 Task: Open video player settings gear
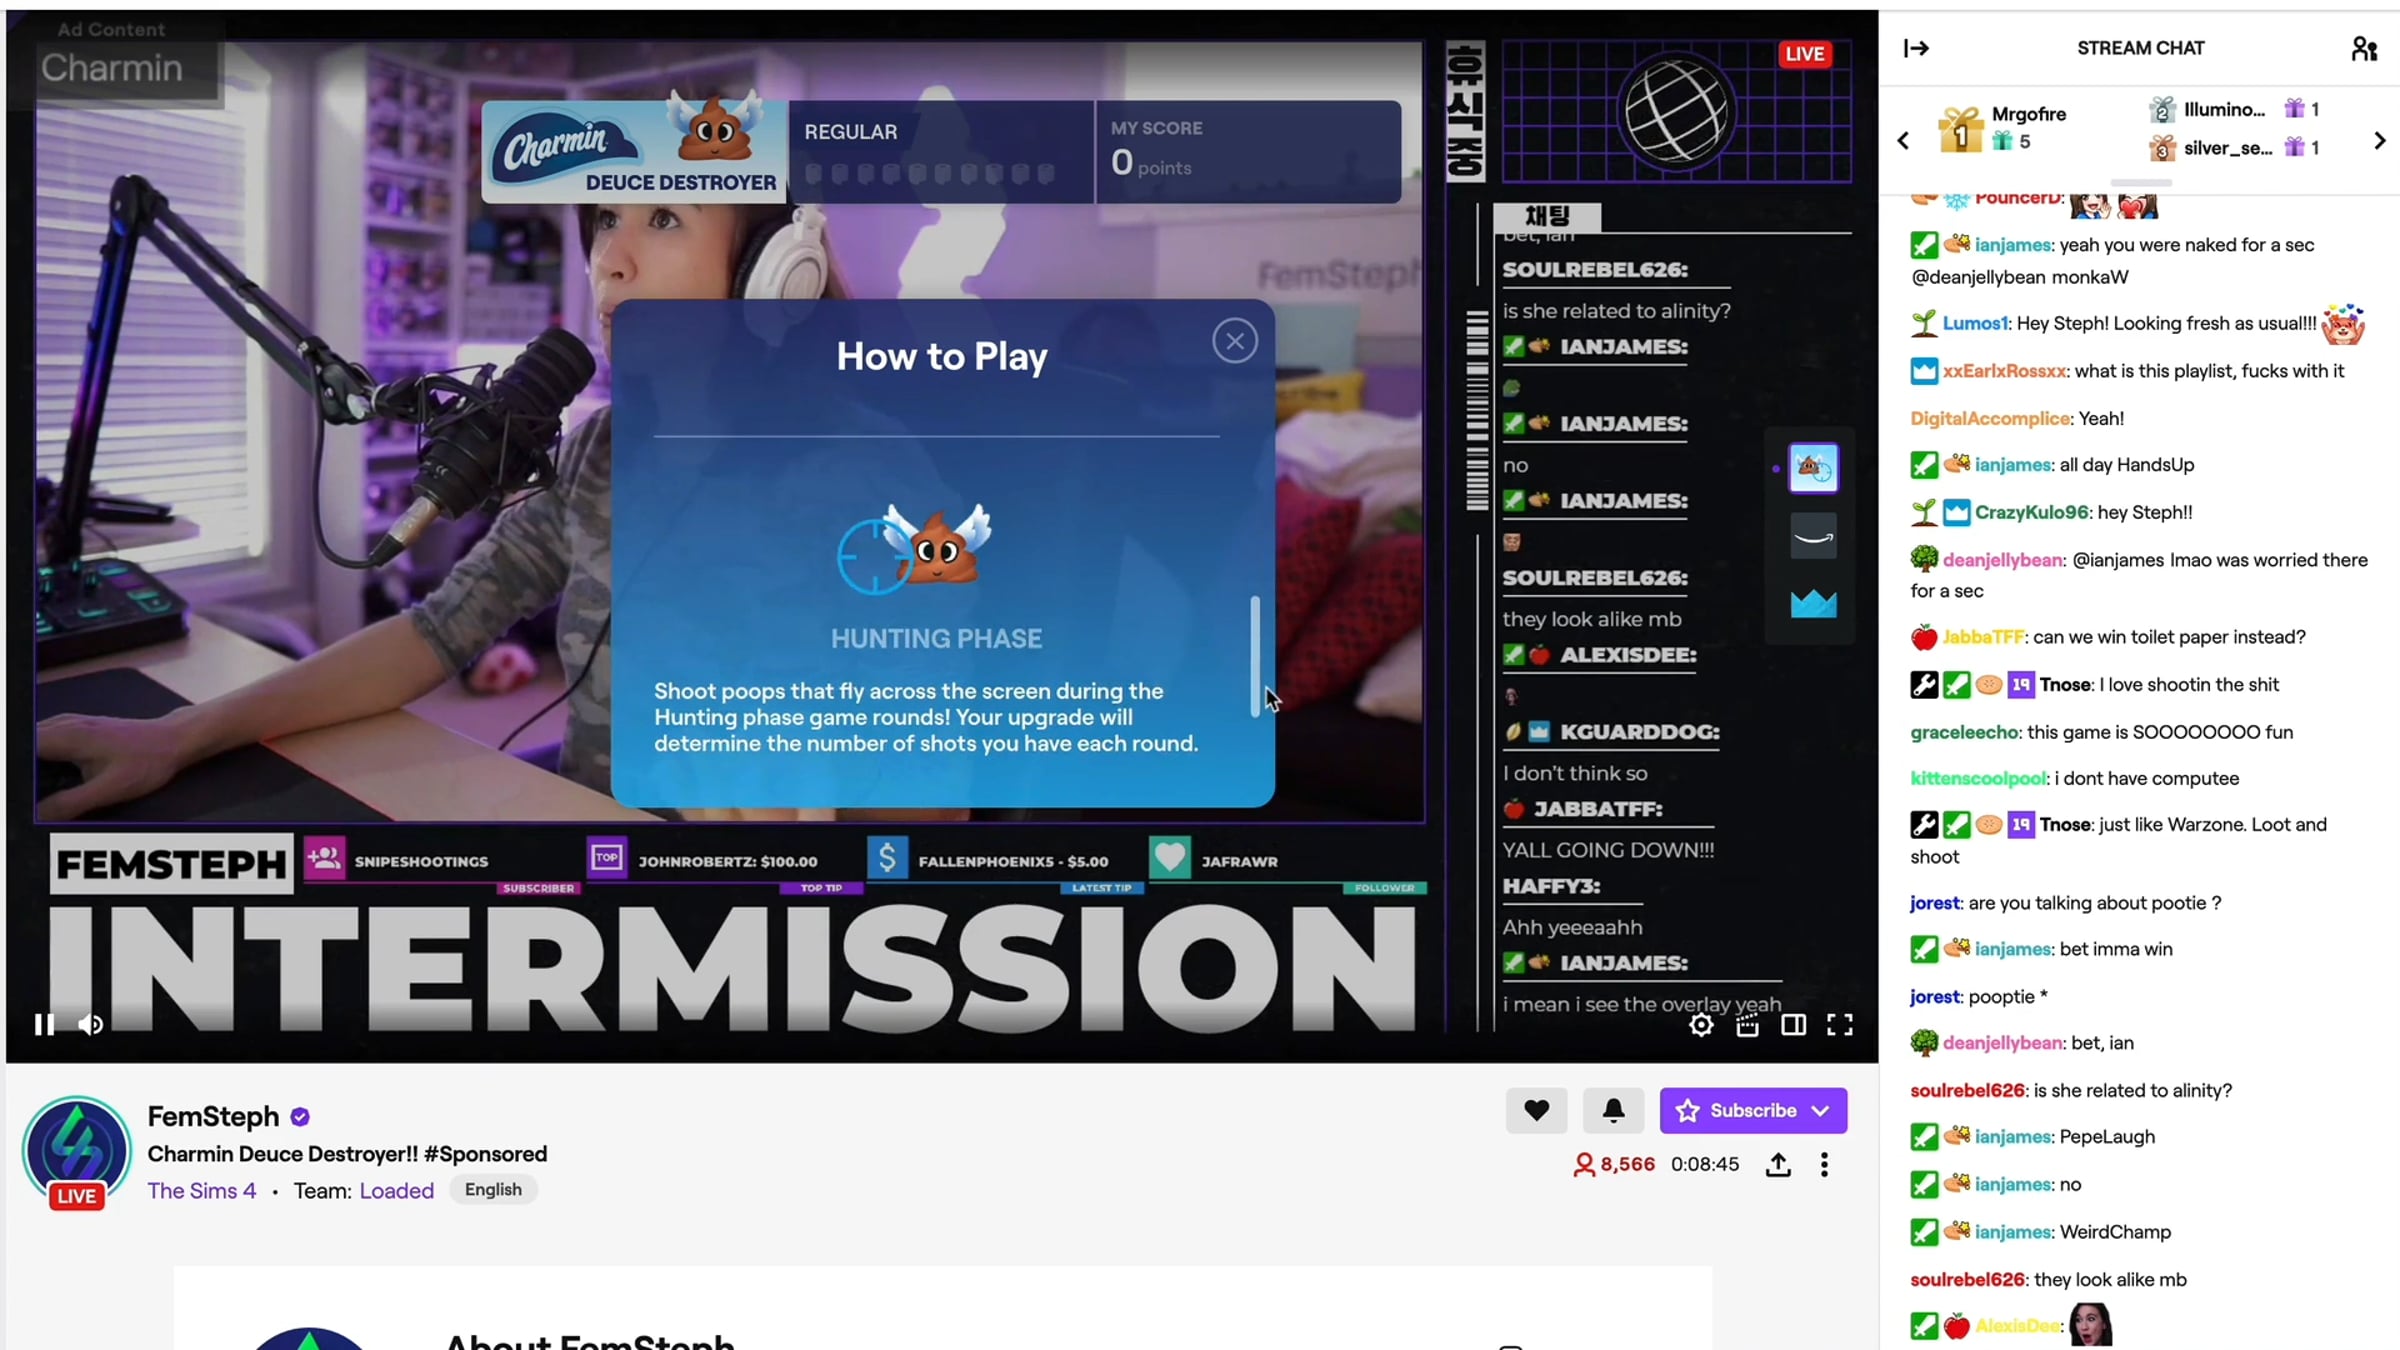click(x=1701, y=1025)
